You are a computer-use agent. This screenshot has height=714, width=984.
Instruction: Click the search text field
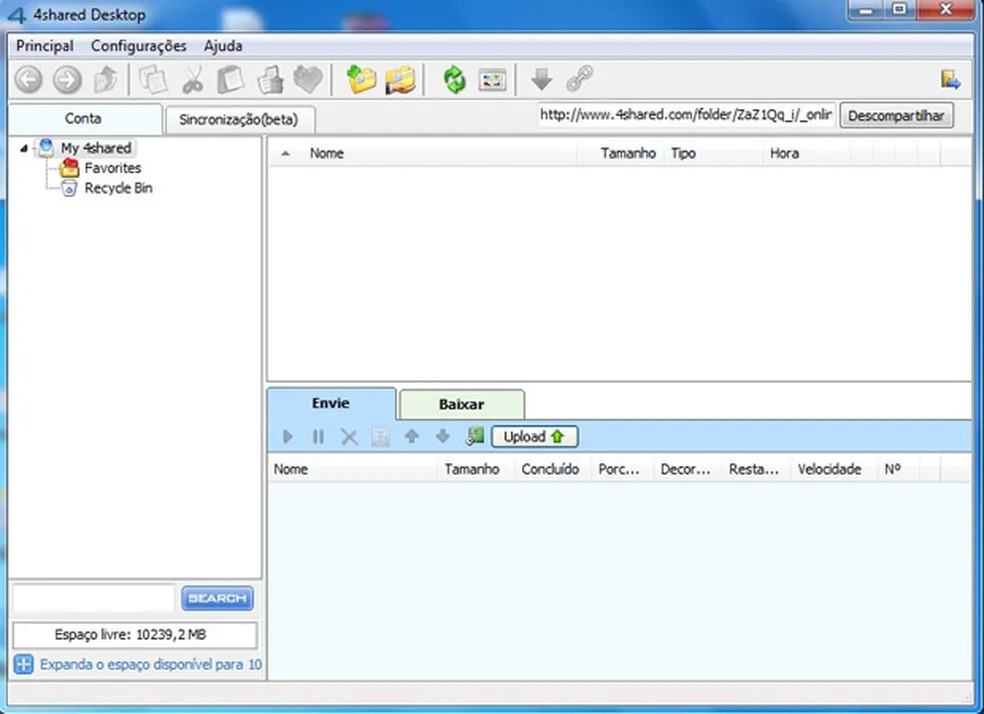[x=94, y=598]
